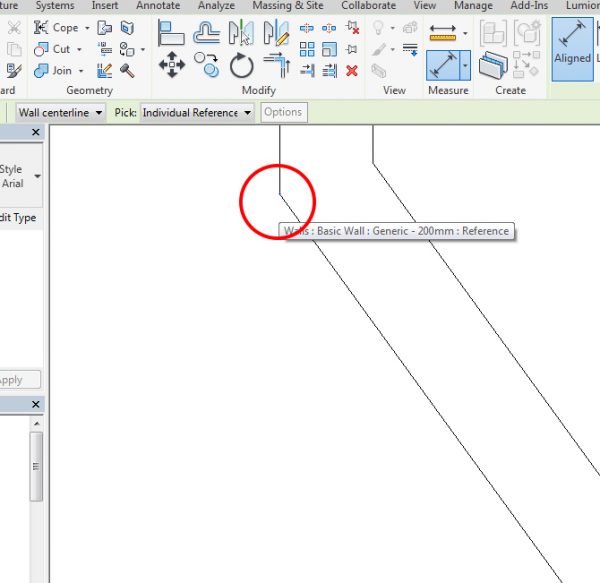Open the Pick Individual Reference dropdown
Viewport: 600px width, 583px height.
pos(247,113)
